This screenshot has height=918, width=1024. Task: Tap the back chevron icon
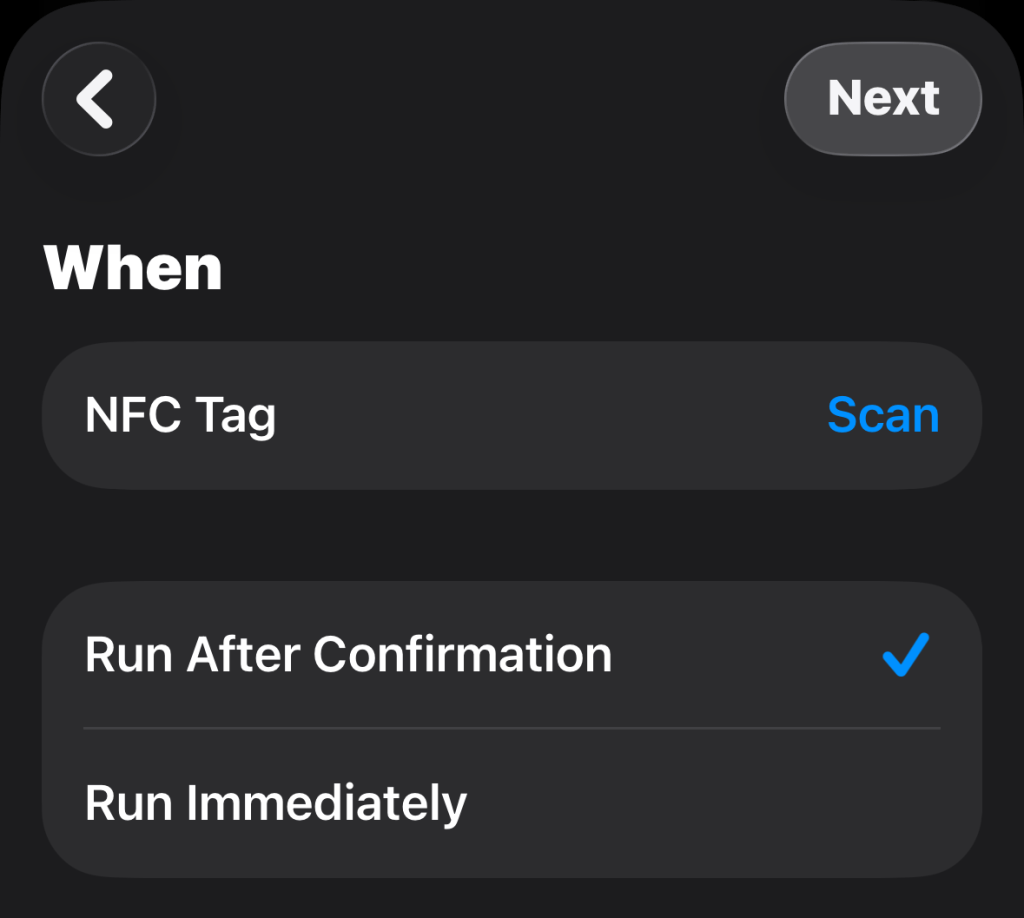pos(97,99)
